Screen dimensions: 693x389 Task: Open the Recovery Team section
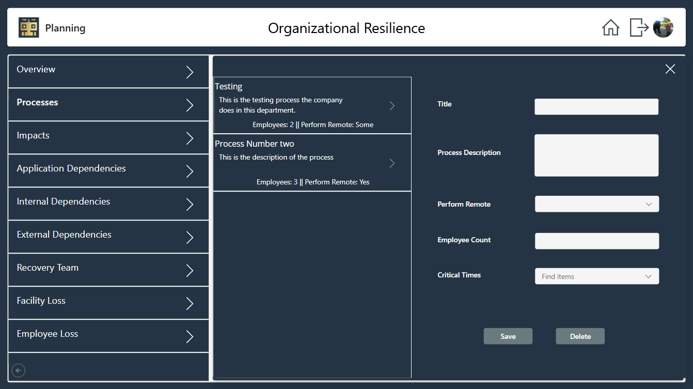point(108,270)
